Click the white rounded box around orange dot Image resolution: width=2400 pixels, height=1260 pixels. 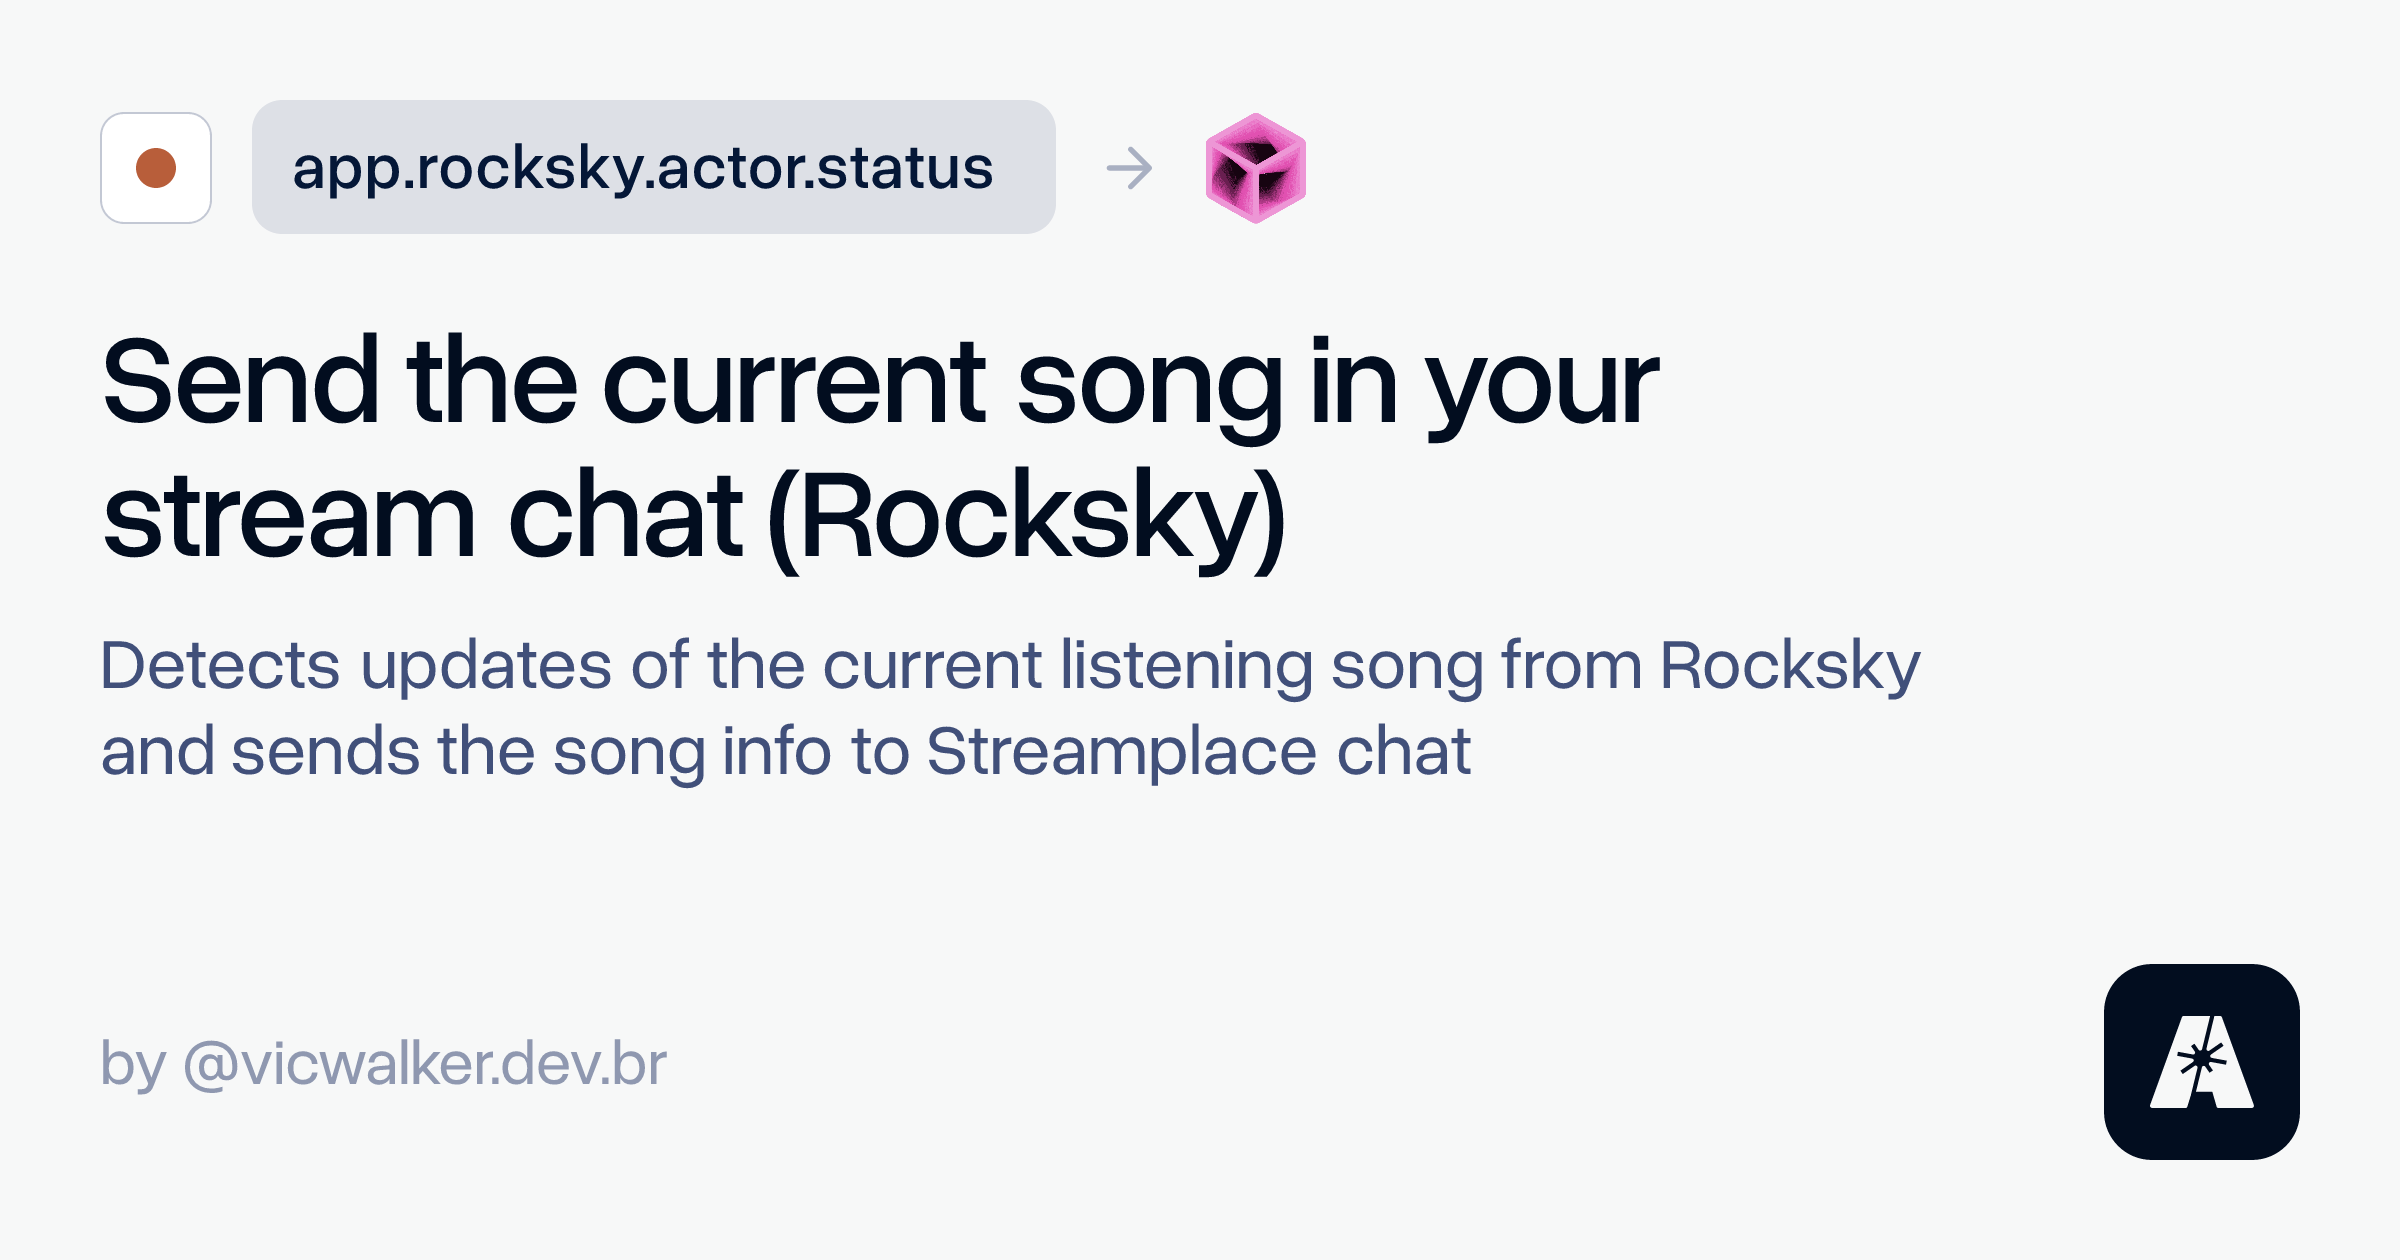(x=156, y=168)
